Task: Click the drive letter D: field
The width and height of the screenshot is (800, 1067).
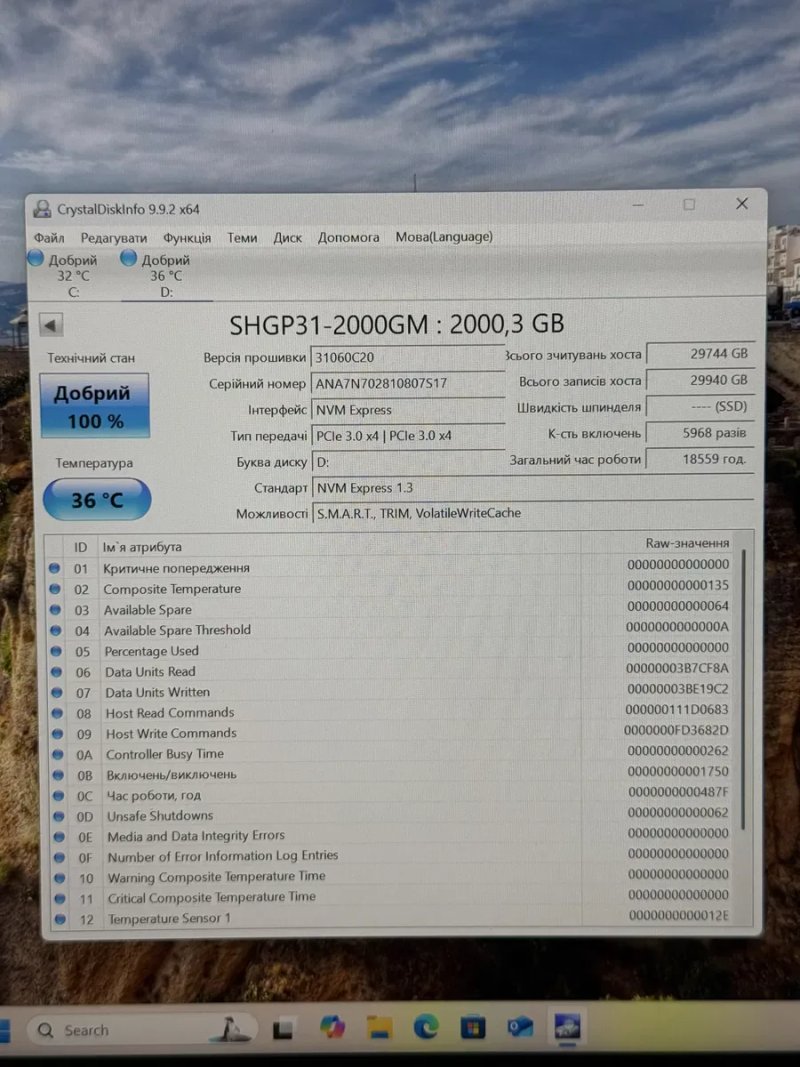Action: pos(407,462)
